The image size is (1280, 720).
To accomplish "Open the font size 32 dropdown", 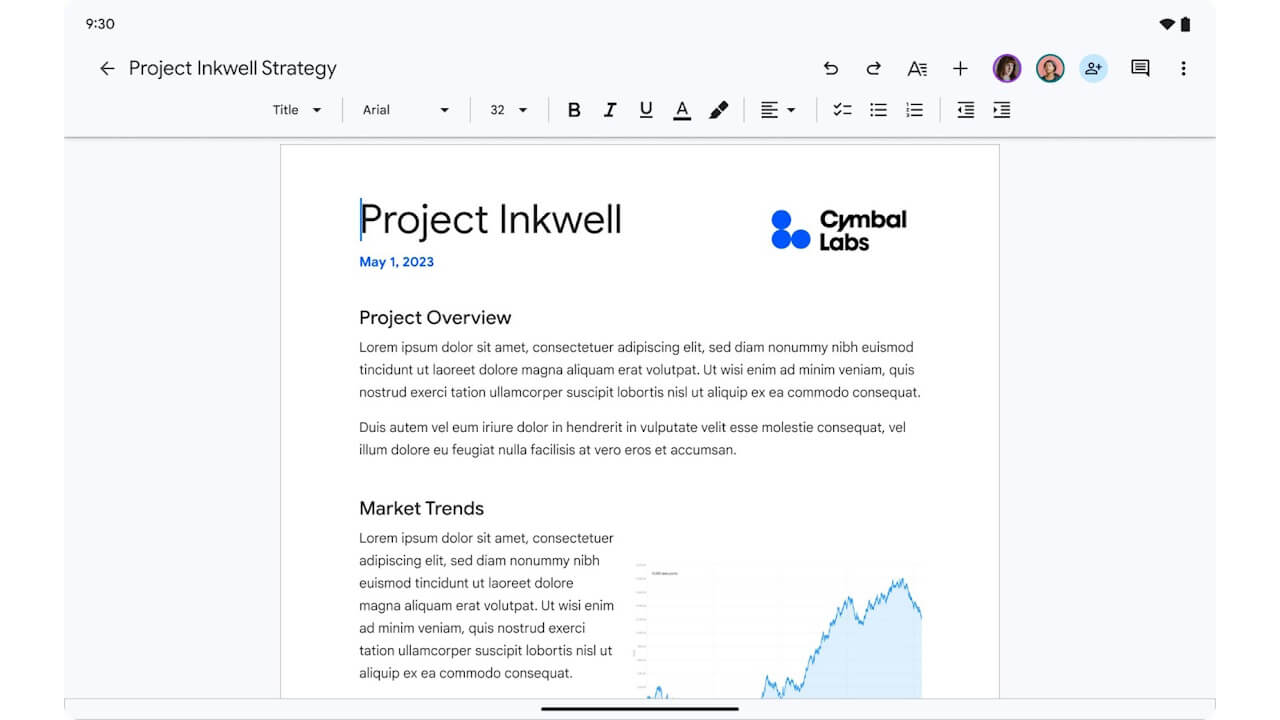I will pos(509,110).
